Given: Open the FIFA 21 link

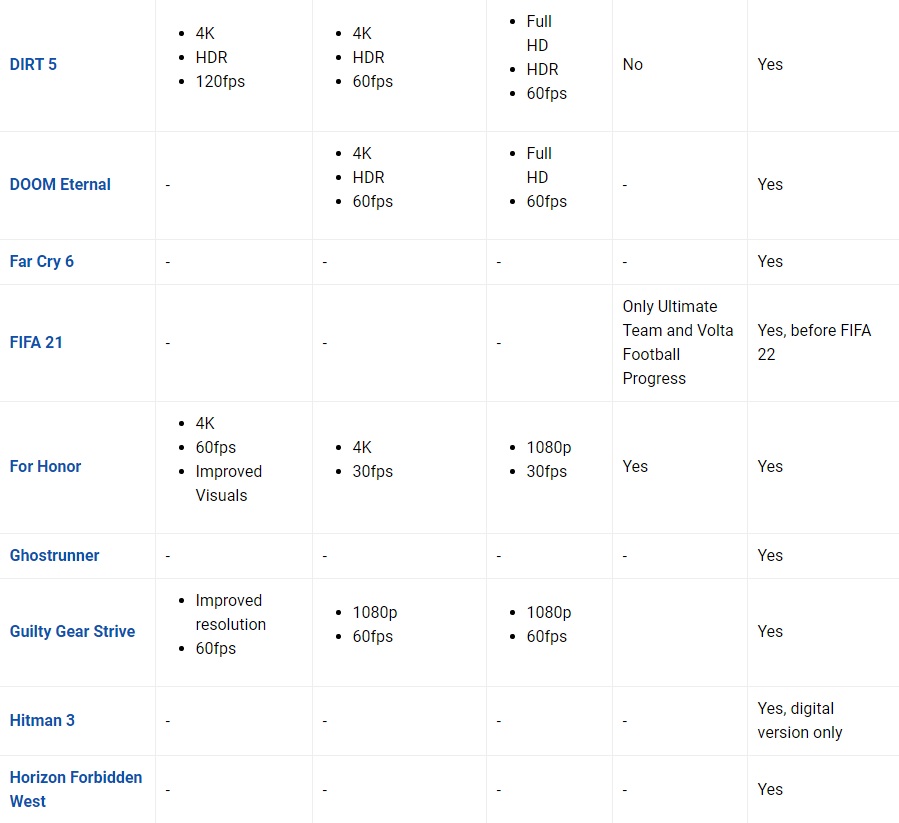Looking at the screenshot, I should pos(36,342).
